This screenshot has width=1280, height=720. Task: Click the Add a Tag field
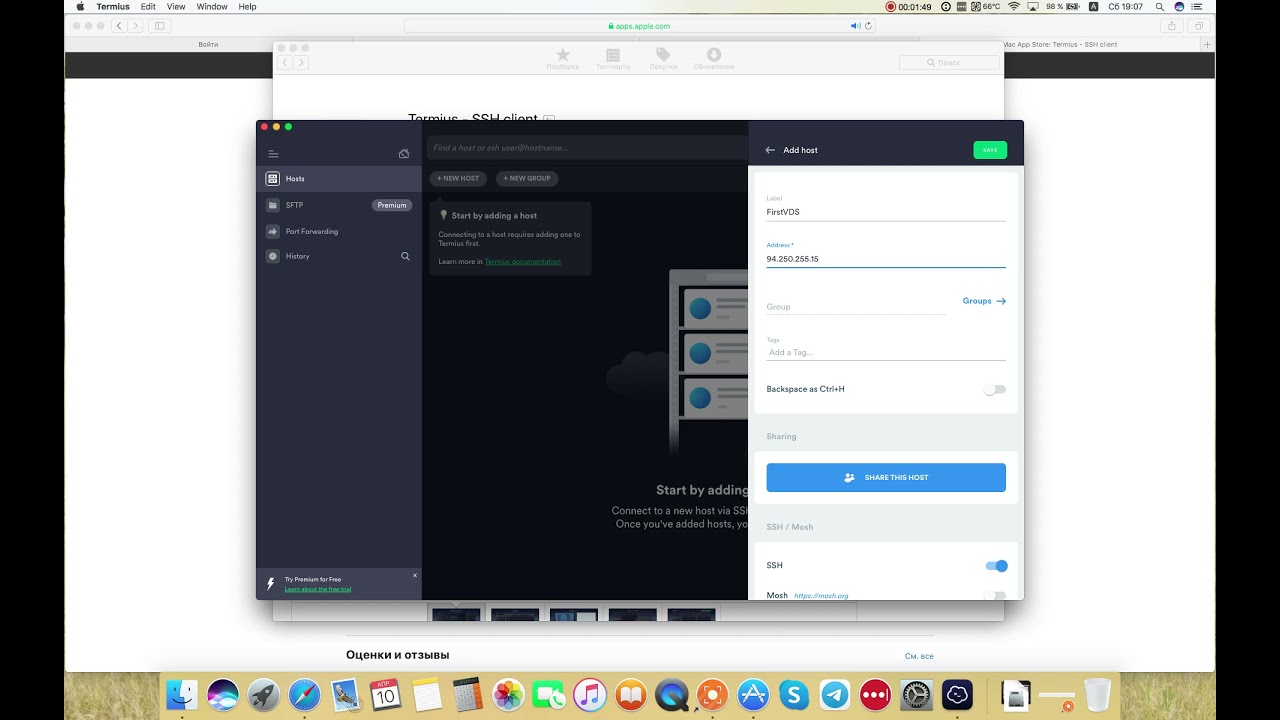pos(886,352)
